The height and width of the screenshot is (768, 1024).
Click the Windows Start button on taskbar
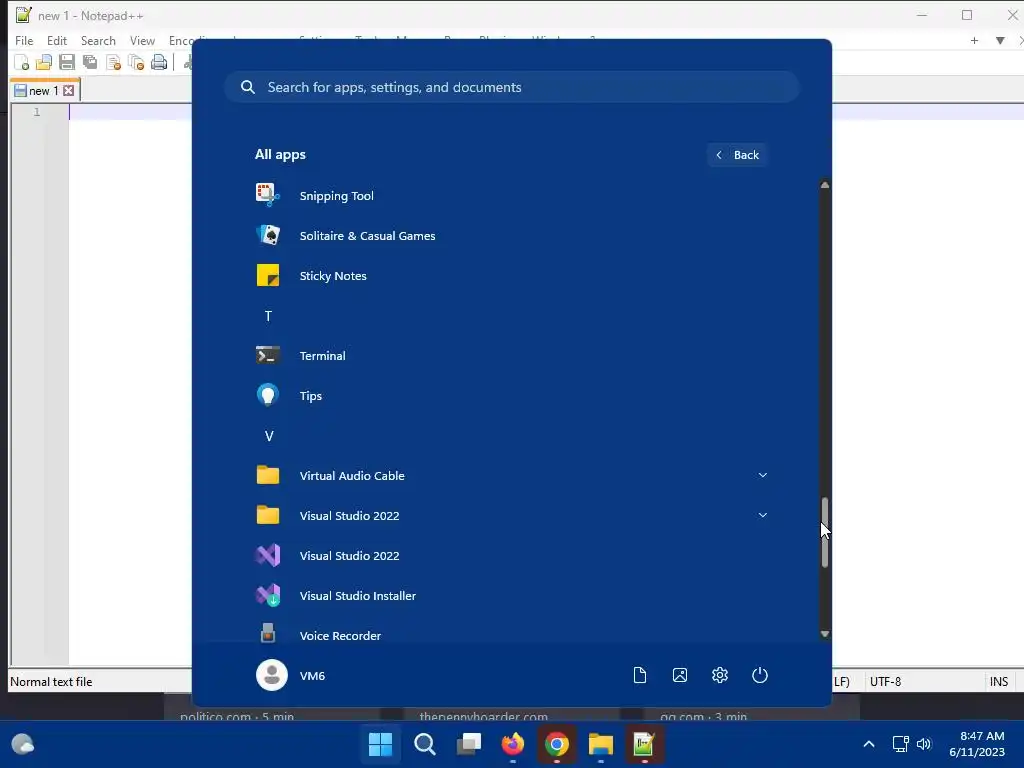point(381,744)
